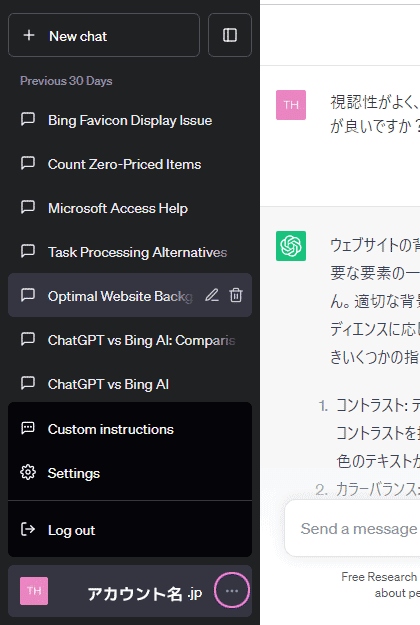Click the Previous 30 Days heading
The image size is (420, 625).
[x=66, y=81]
